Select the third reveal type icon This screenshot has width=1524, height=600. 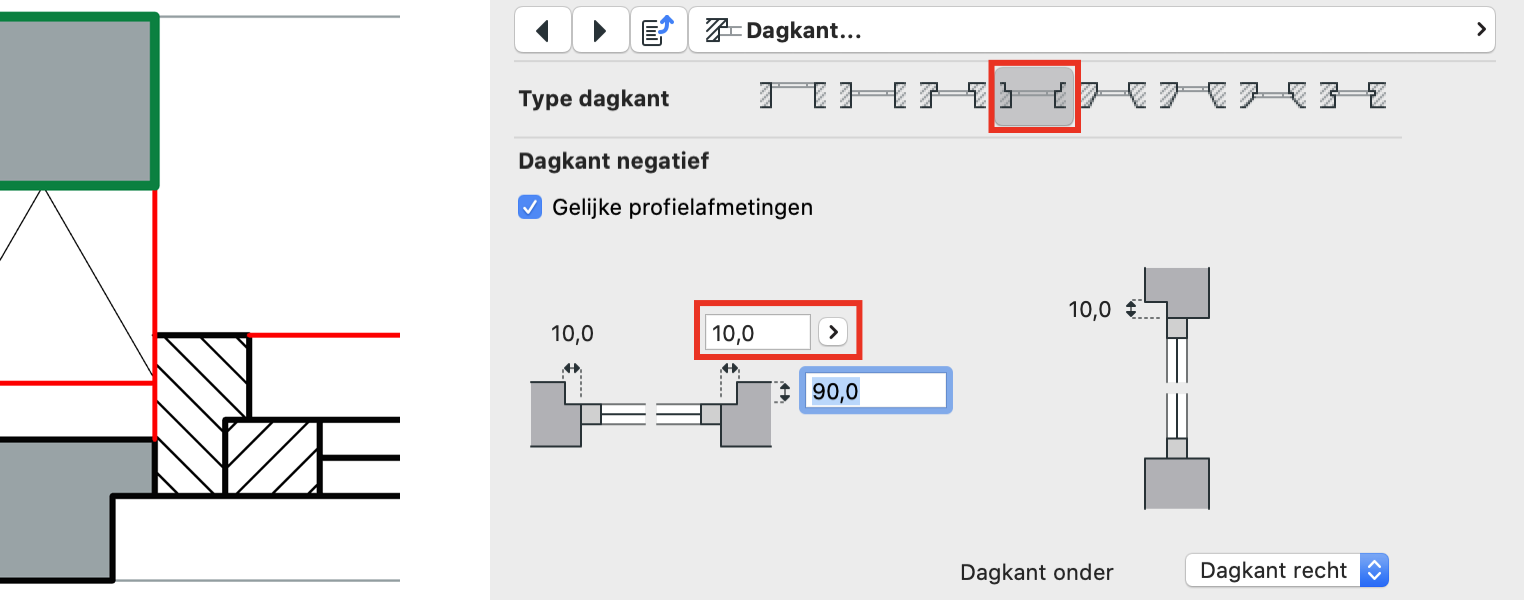click(x=952, y=96)
